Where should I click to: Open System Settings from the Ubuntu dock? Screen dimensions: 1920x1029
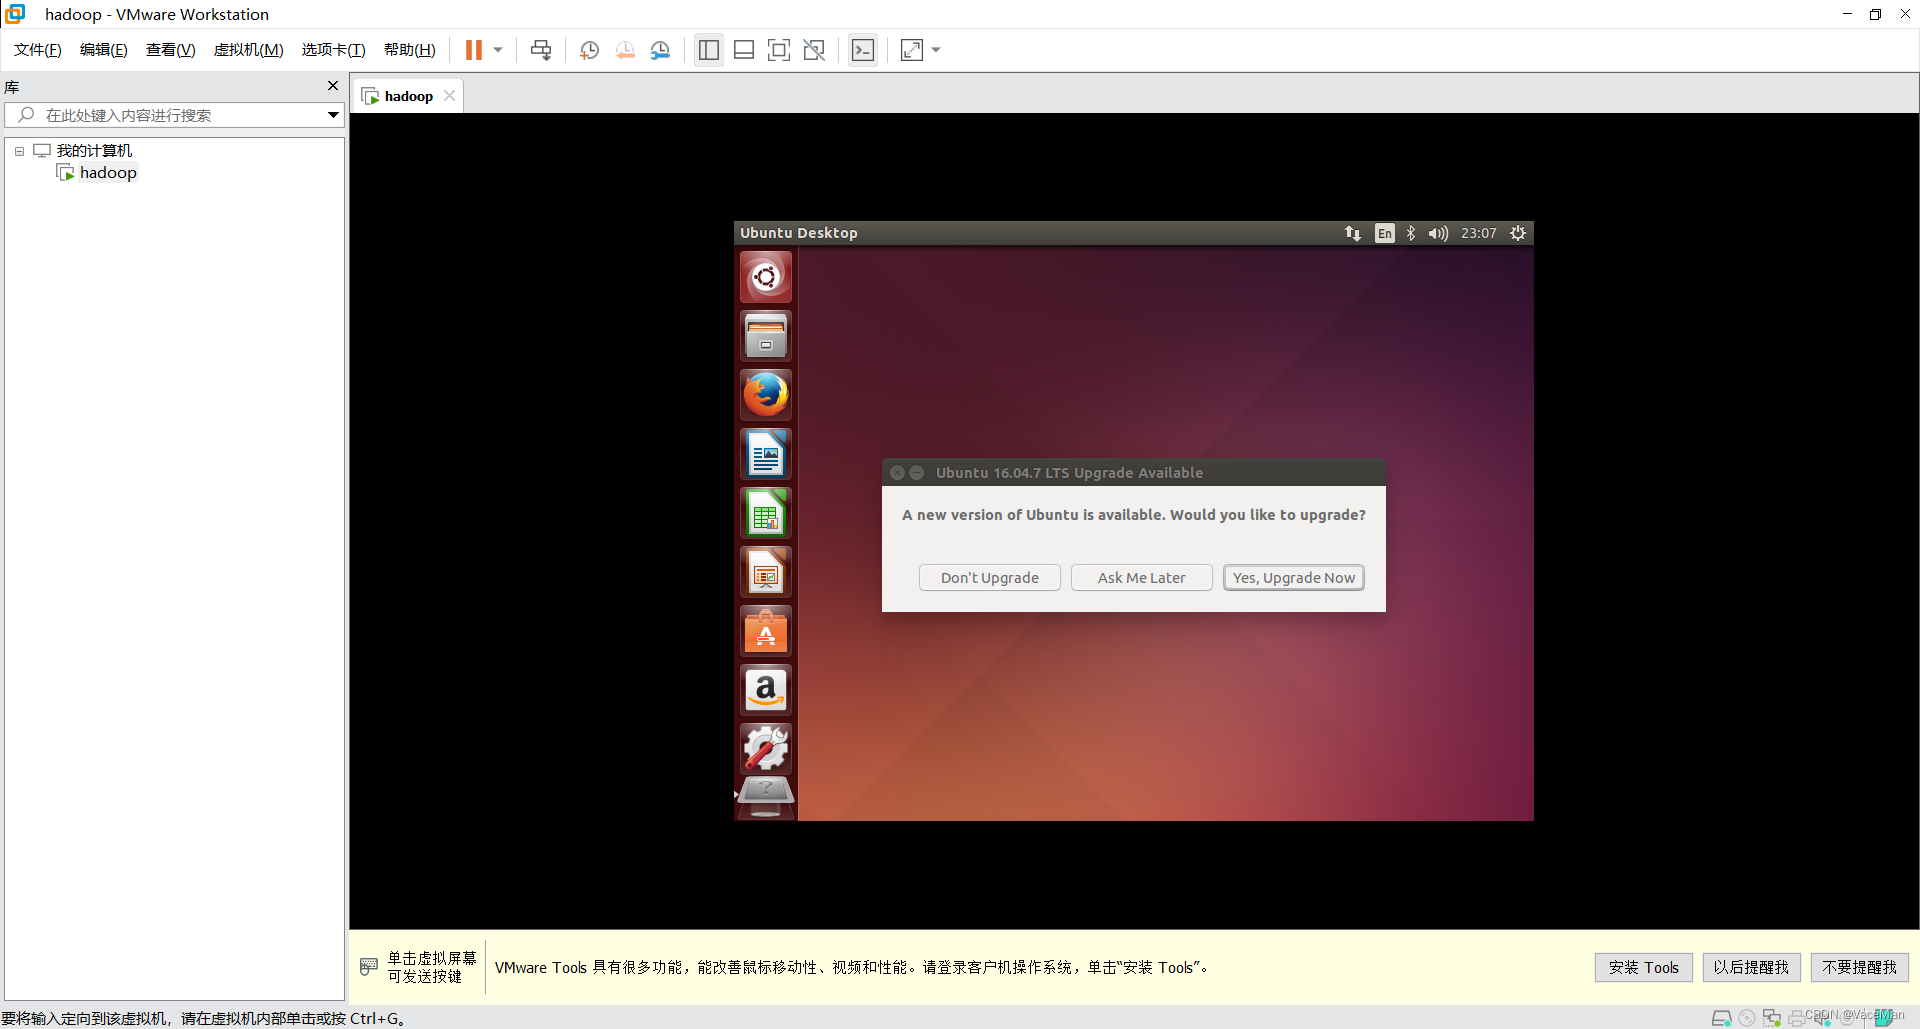tap(765, 748)
